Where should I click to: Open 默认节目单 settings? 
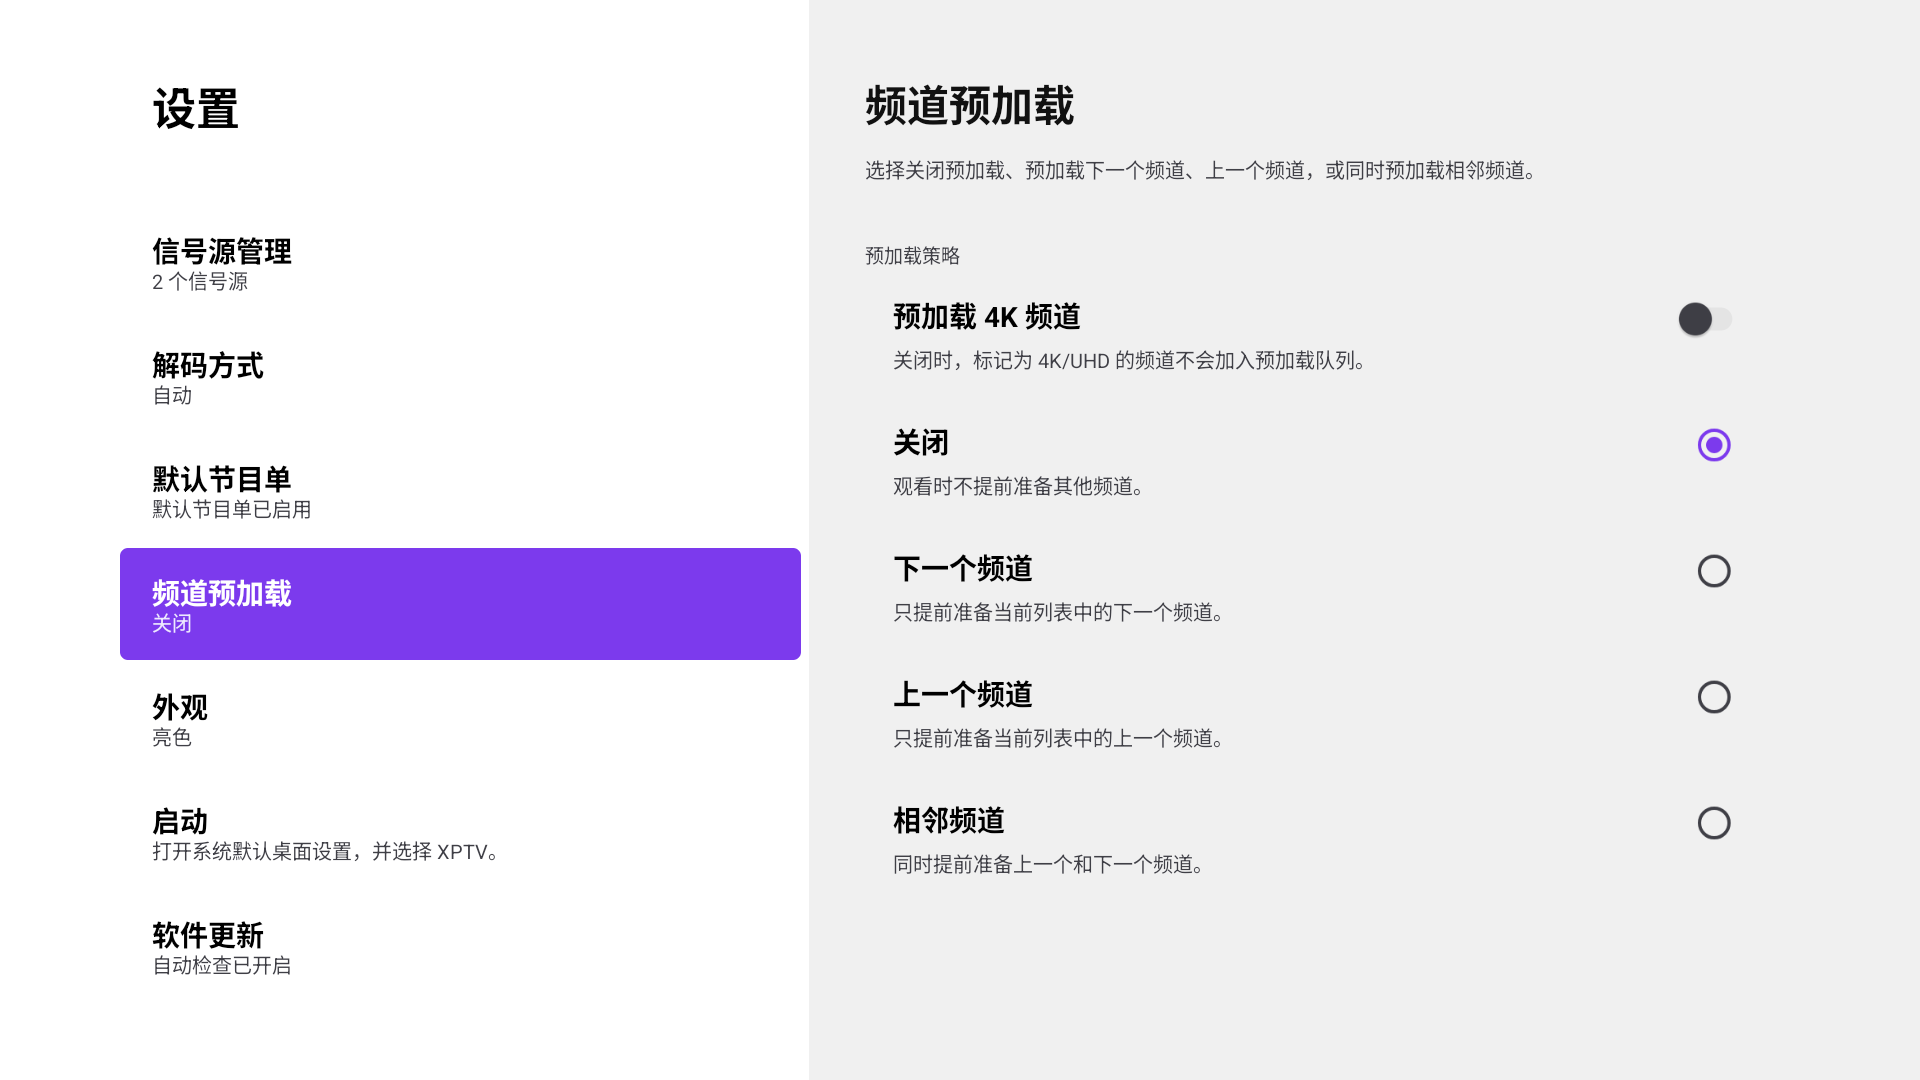460,490
